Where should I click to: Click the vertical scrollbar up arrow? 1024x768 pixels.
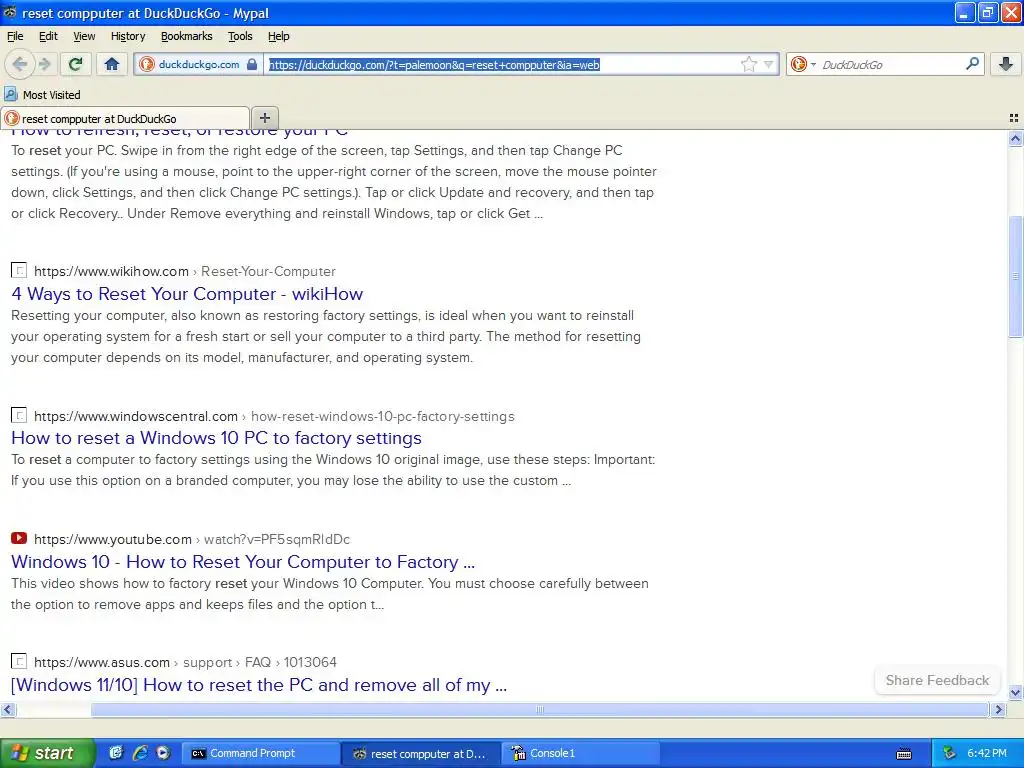(x=1015, y=138)
